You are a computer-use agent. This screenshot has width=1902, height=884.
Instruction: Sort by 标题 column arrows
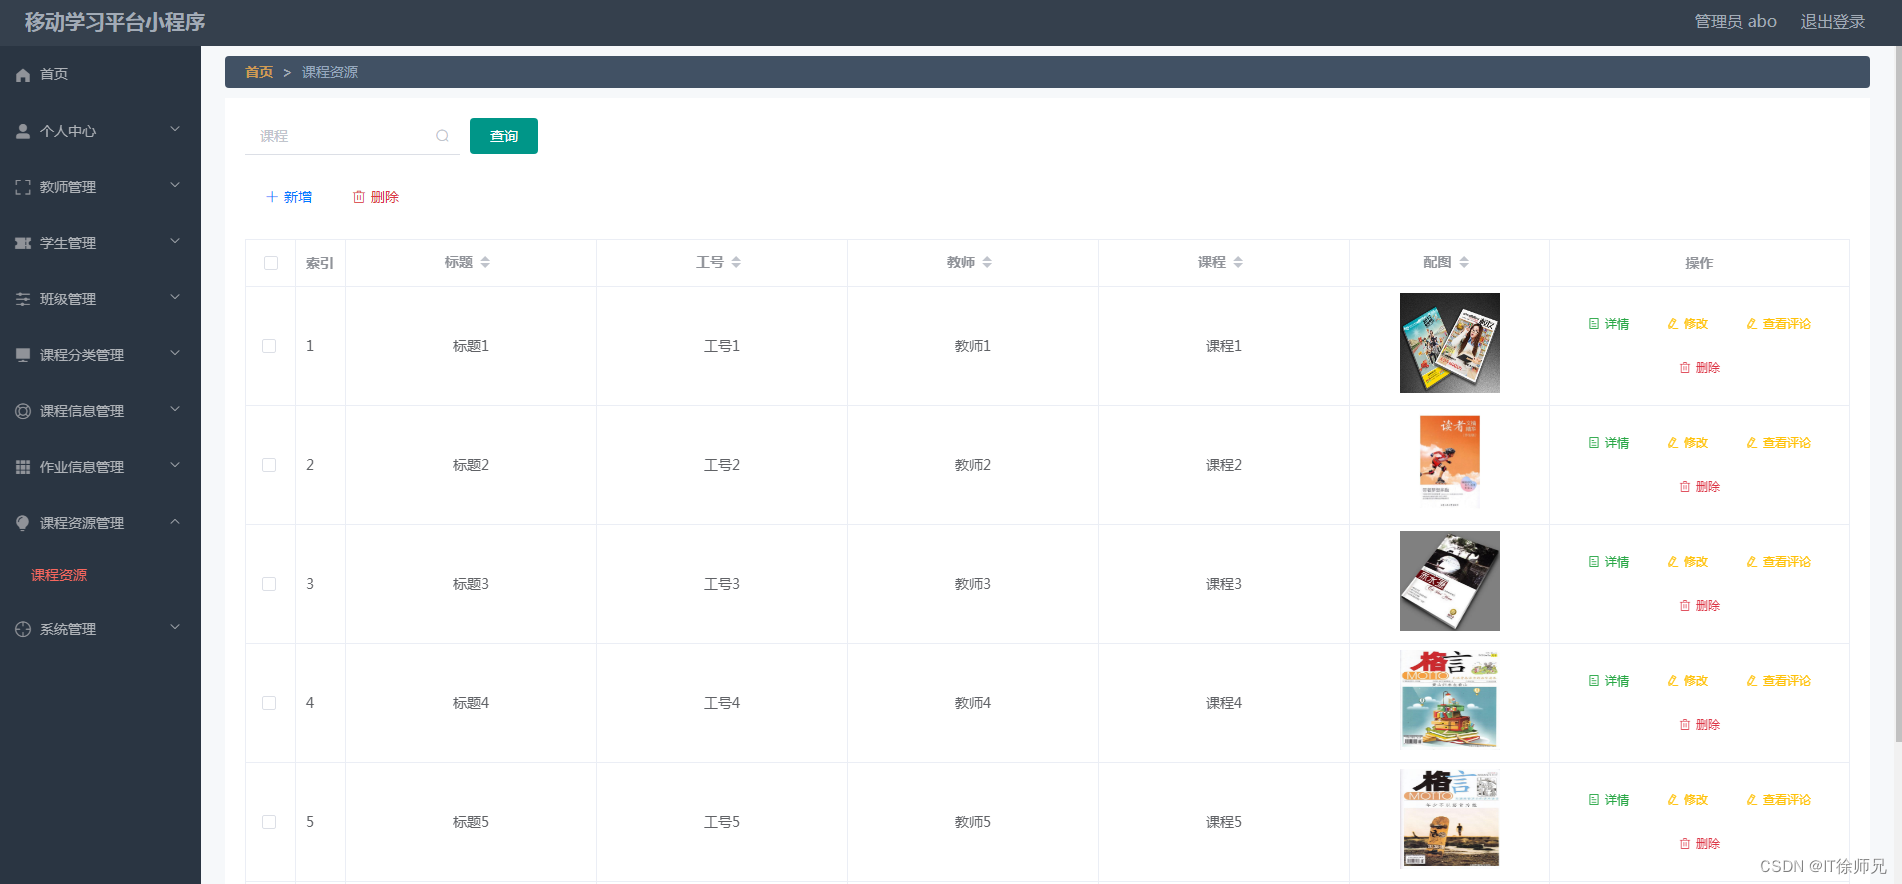tap(485, 262)
